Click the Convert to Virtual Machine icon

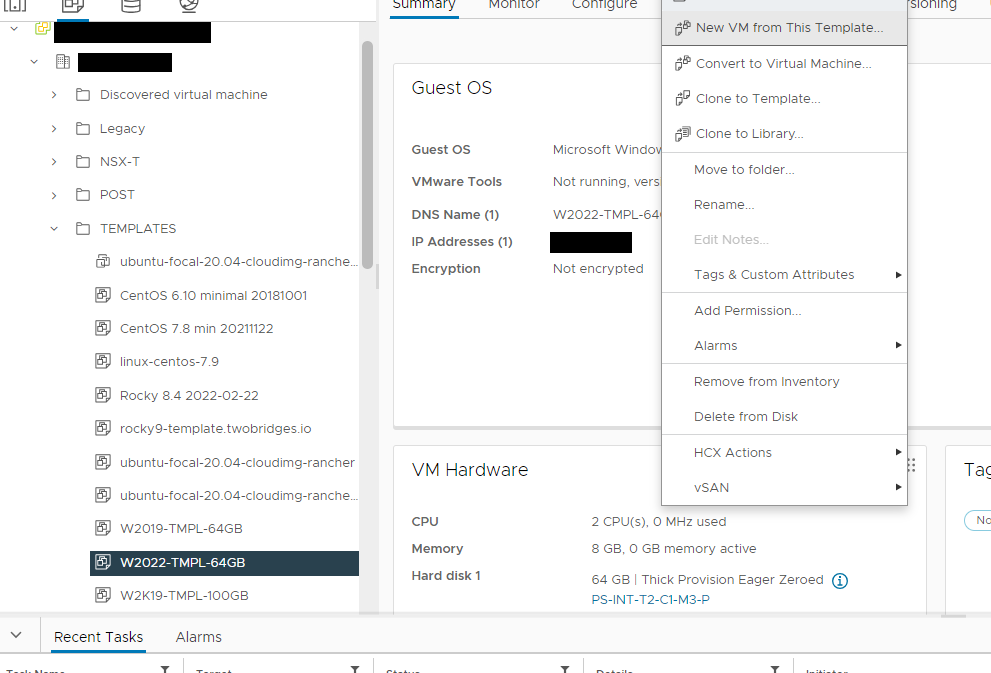coord(683,63)
